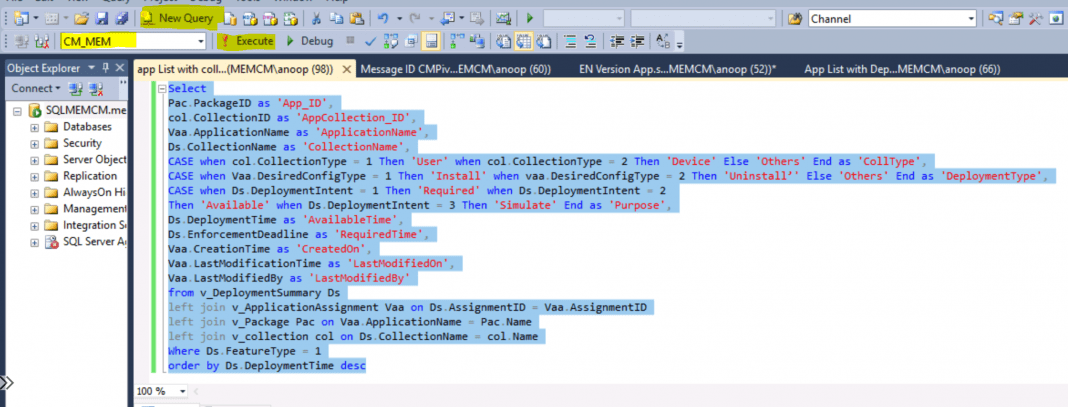Viewport: 1068px width, 407px height.
Task: Close the Object Explorer panel
Action: pyautogui.click(x=120, y=68)
